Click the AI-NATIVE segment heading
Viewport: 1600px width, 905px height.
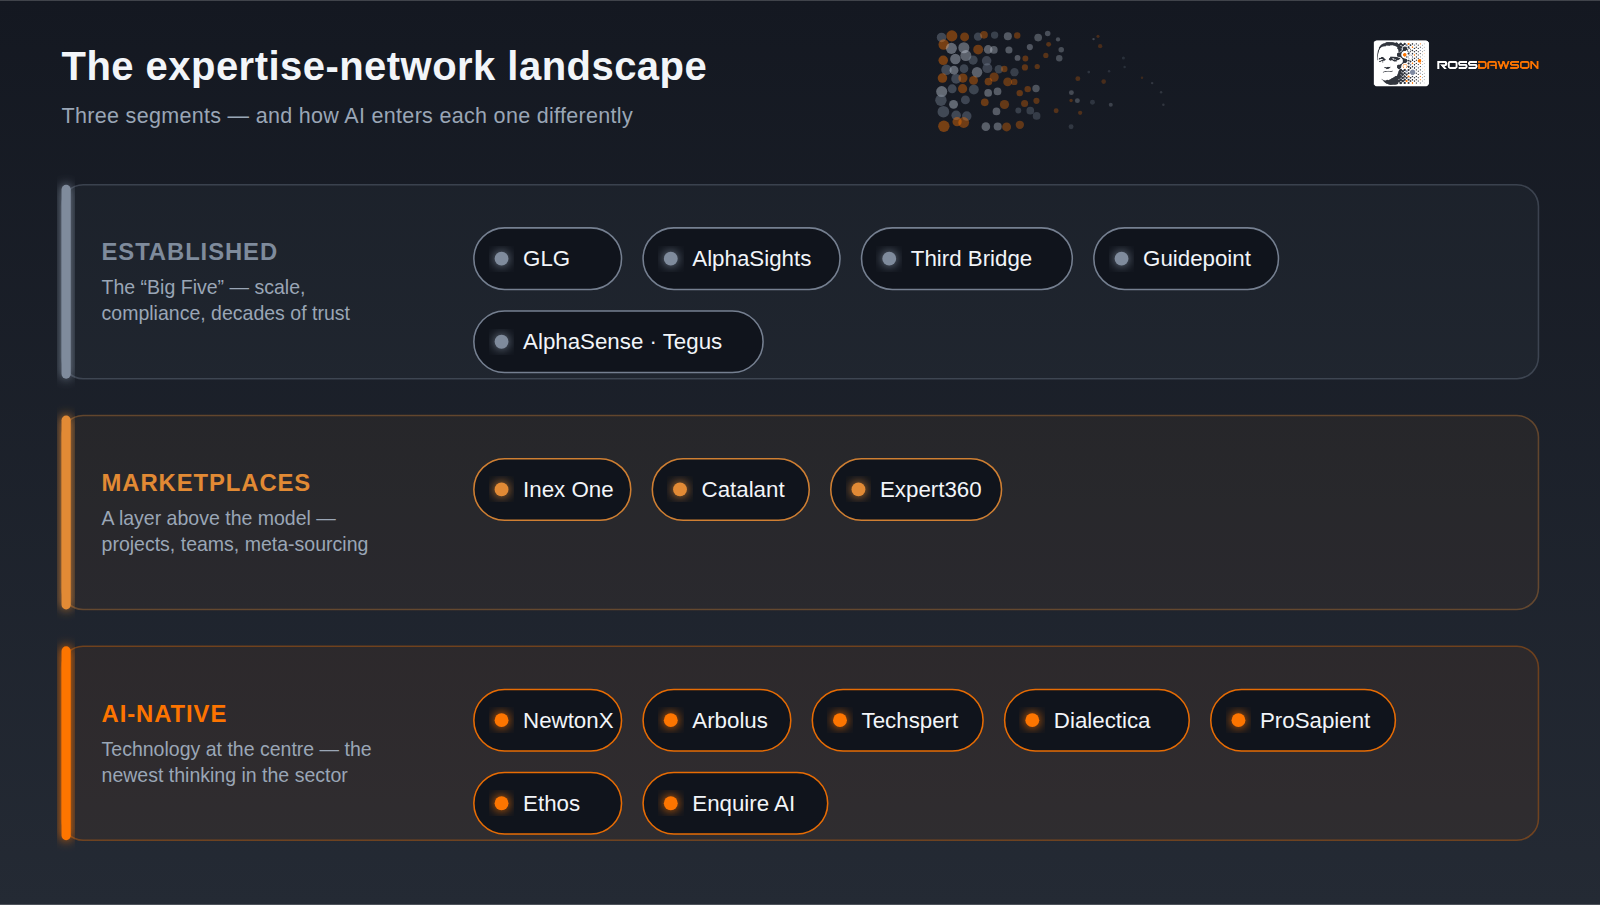164,714
